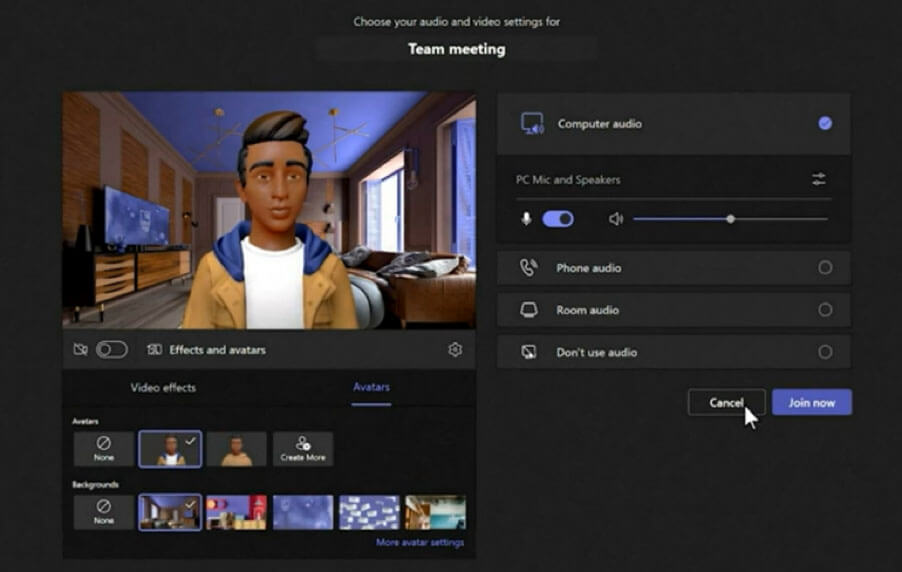Select the sticky-notes wall background
Image resolution: width=902 pixels, height=572 pixels.
pos(369,512)
